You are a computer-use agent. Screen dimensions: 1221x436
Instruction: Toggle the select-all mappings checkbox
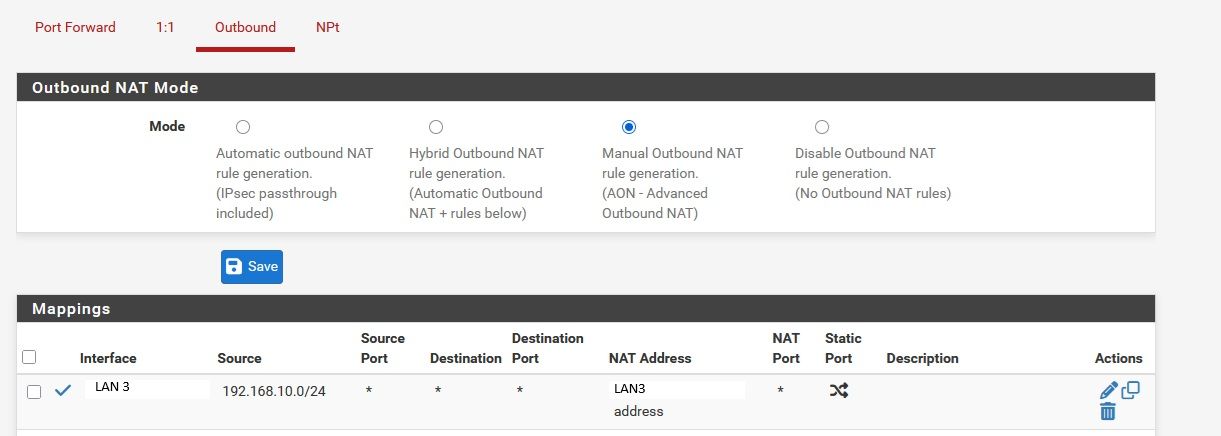pyautogui.click(x=29, y=357)
